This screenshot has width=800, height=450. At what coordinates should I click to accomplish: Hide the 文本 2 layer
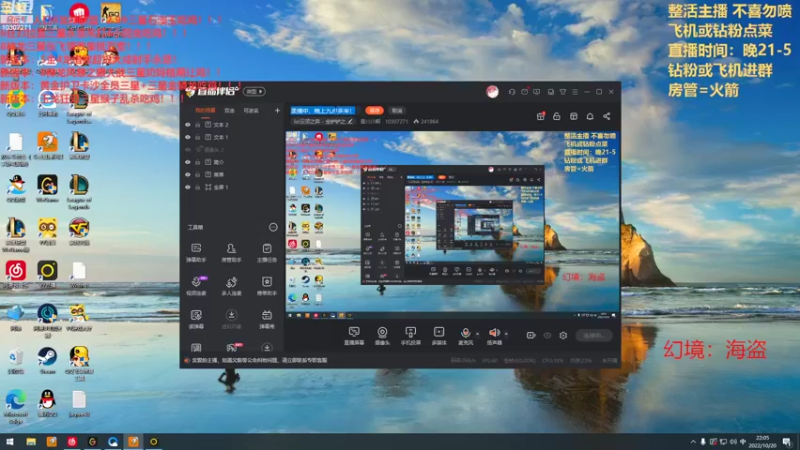pyautogui.click(x=188, y=124)
